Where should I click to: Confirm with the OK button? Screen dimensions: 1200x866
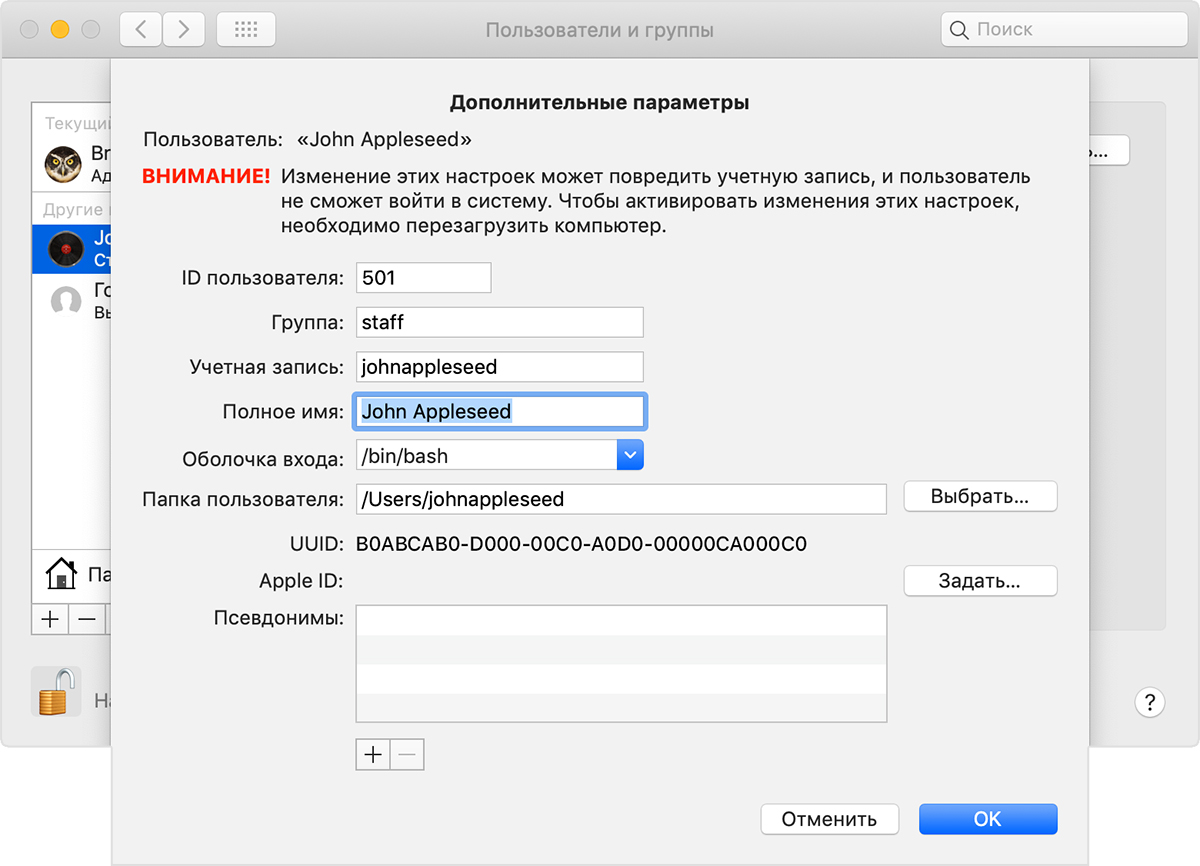[x=988, y=819]
